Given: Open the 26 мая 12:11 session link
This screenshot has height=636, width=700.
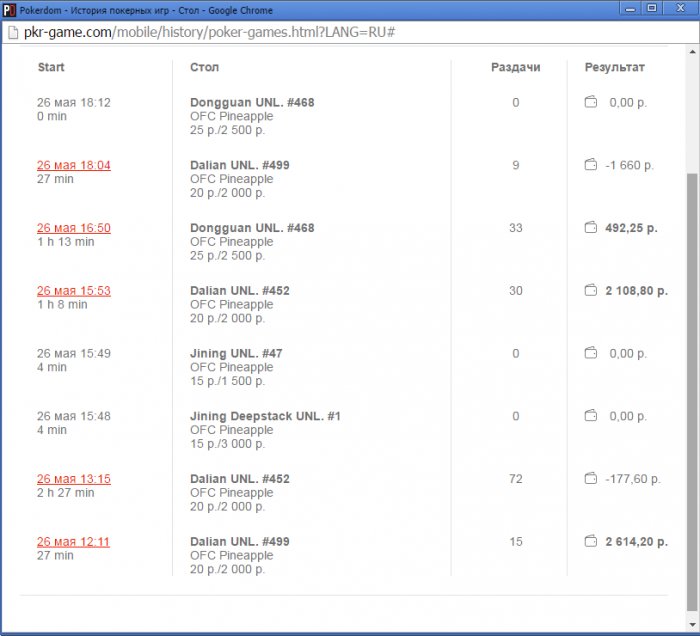Looking at the screenshot, I should (73, 542).
